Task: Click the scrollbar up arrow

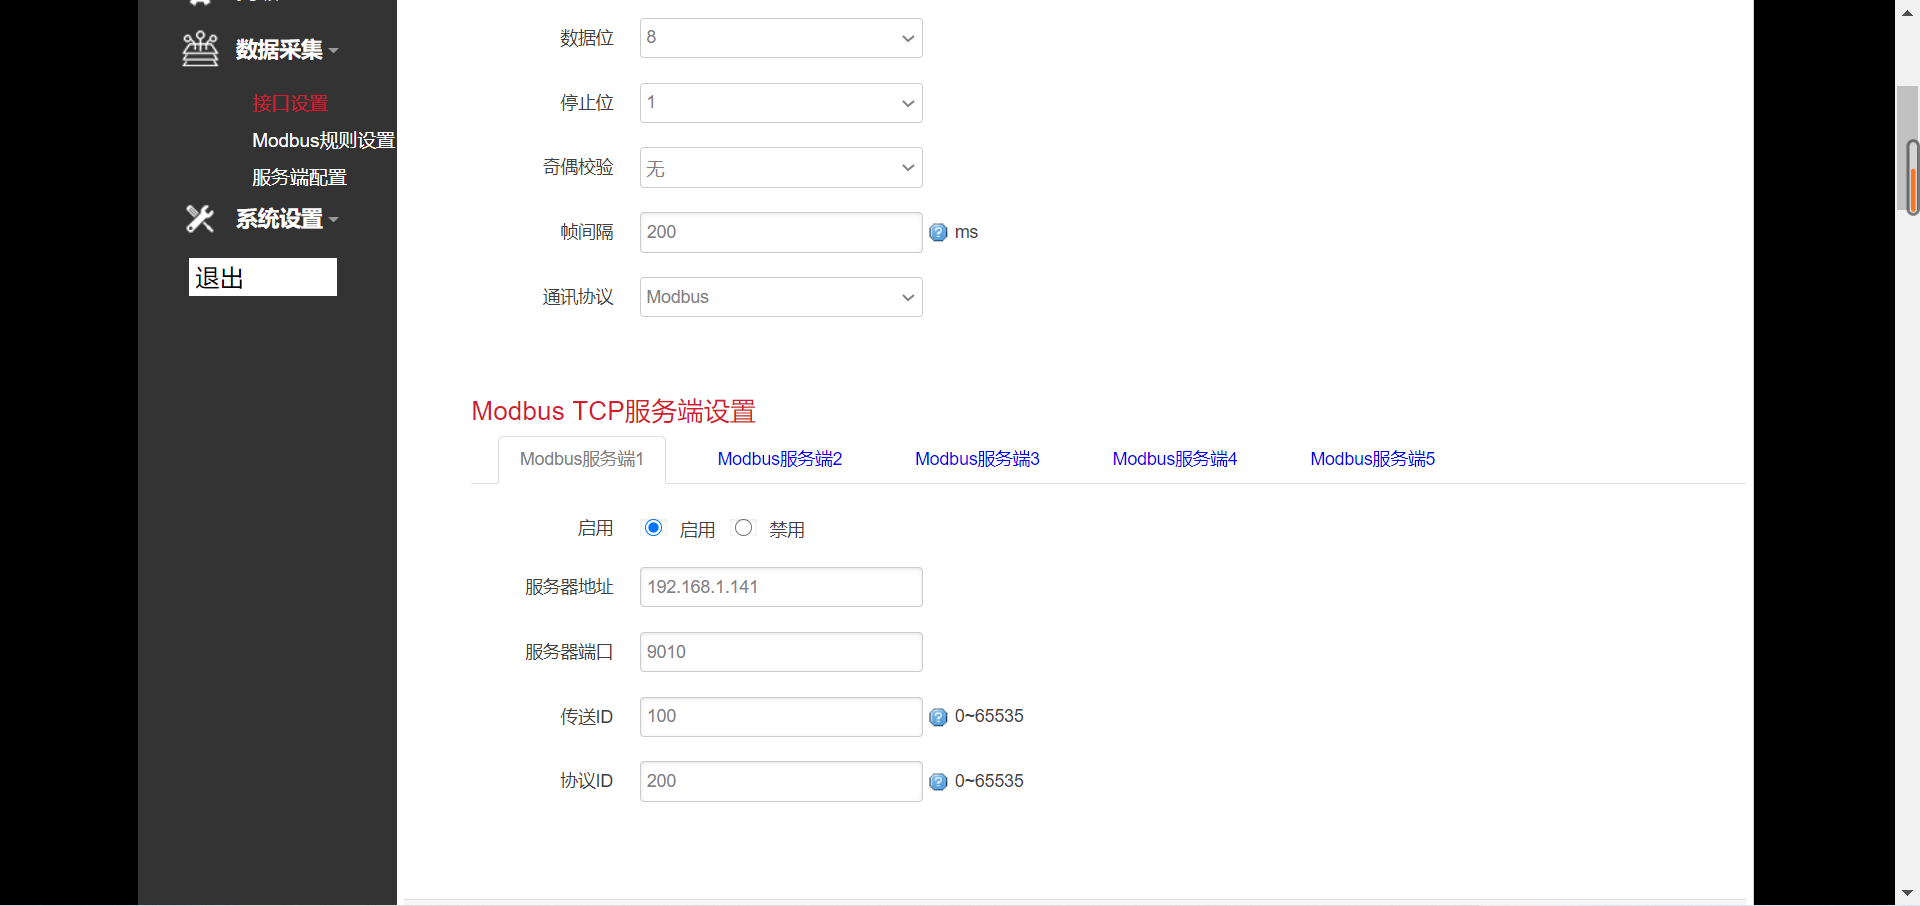Action: 1908,12
